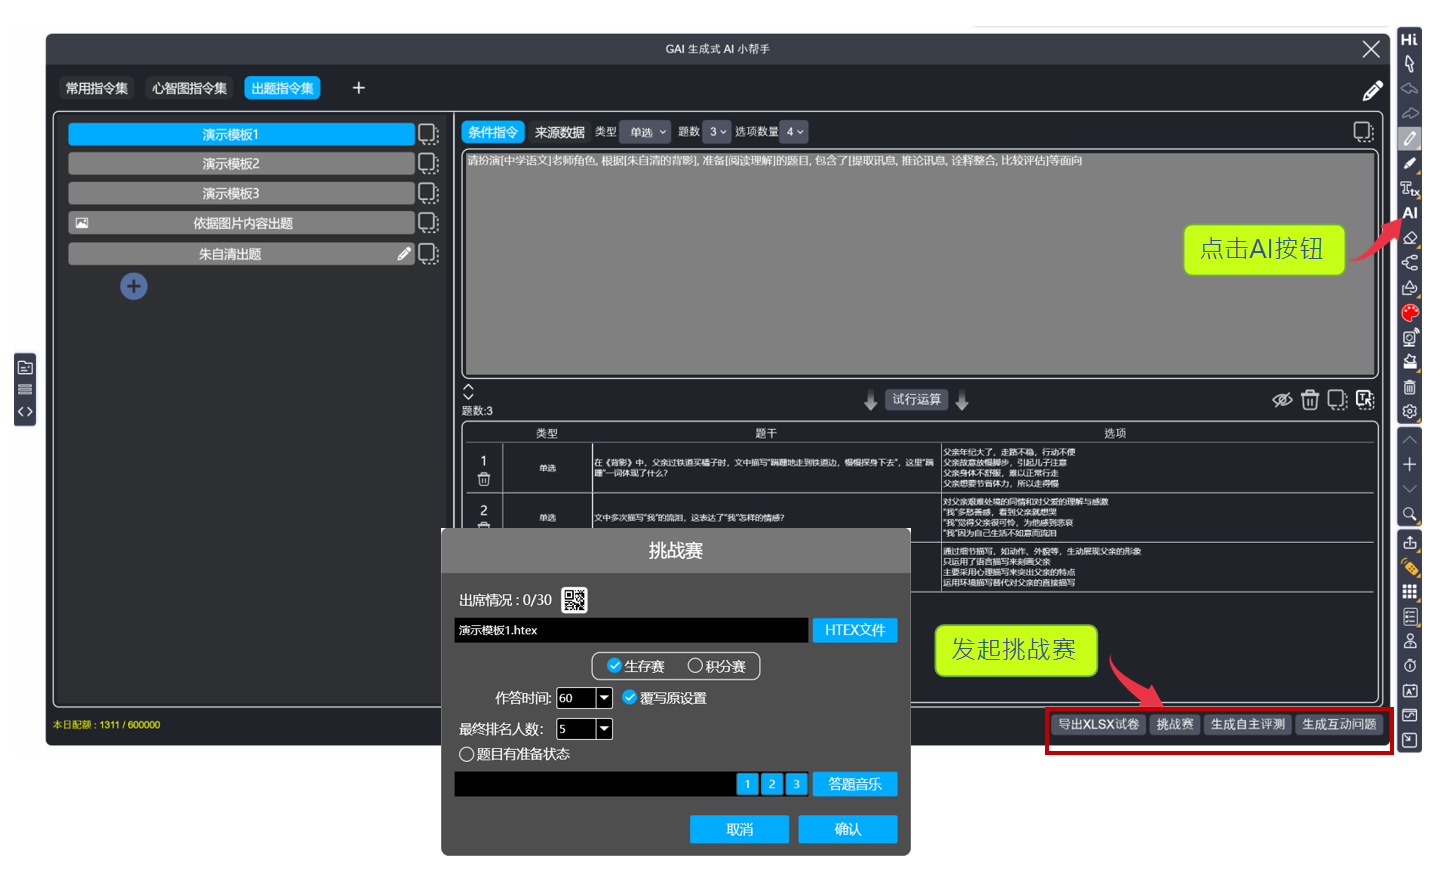
Task: Click the pencil edit icon at top right
Action: pos(1372,91)
